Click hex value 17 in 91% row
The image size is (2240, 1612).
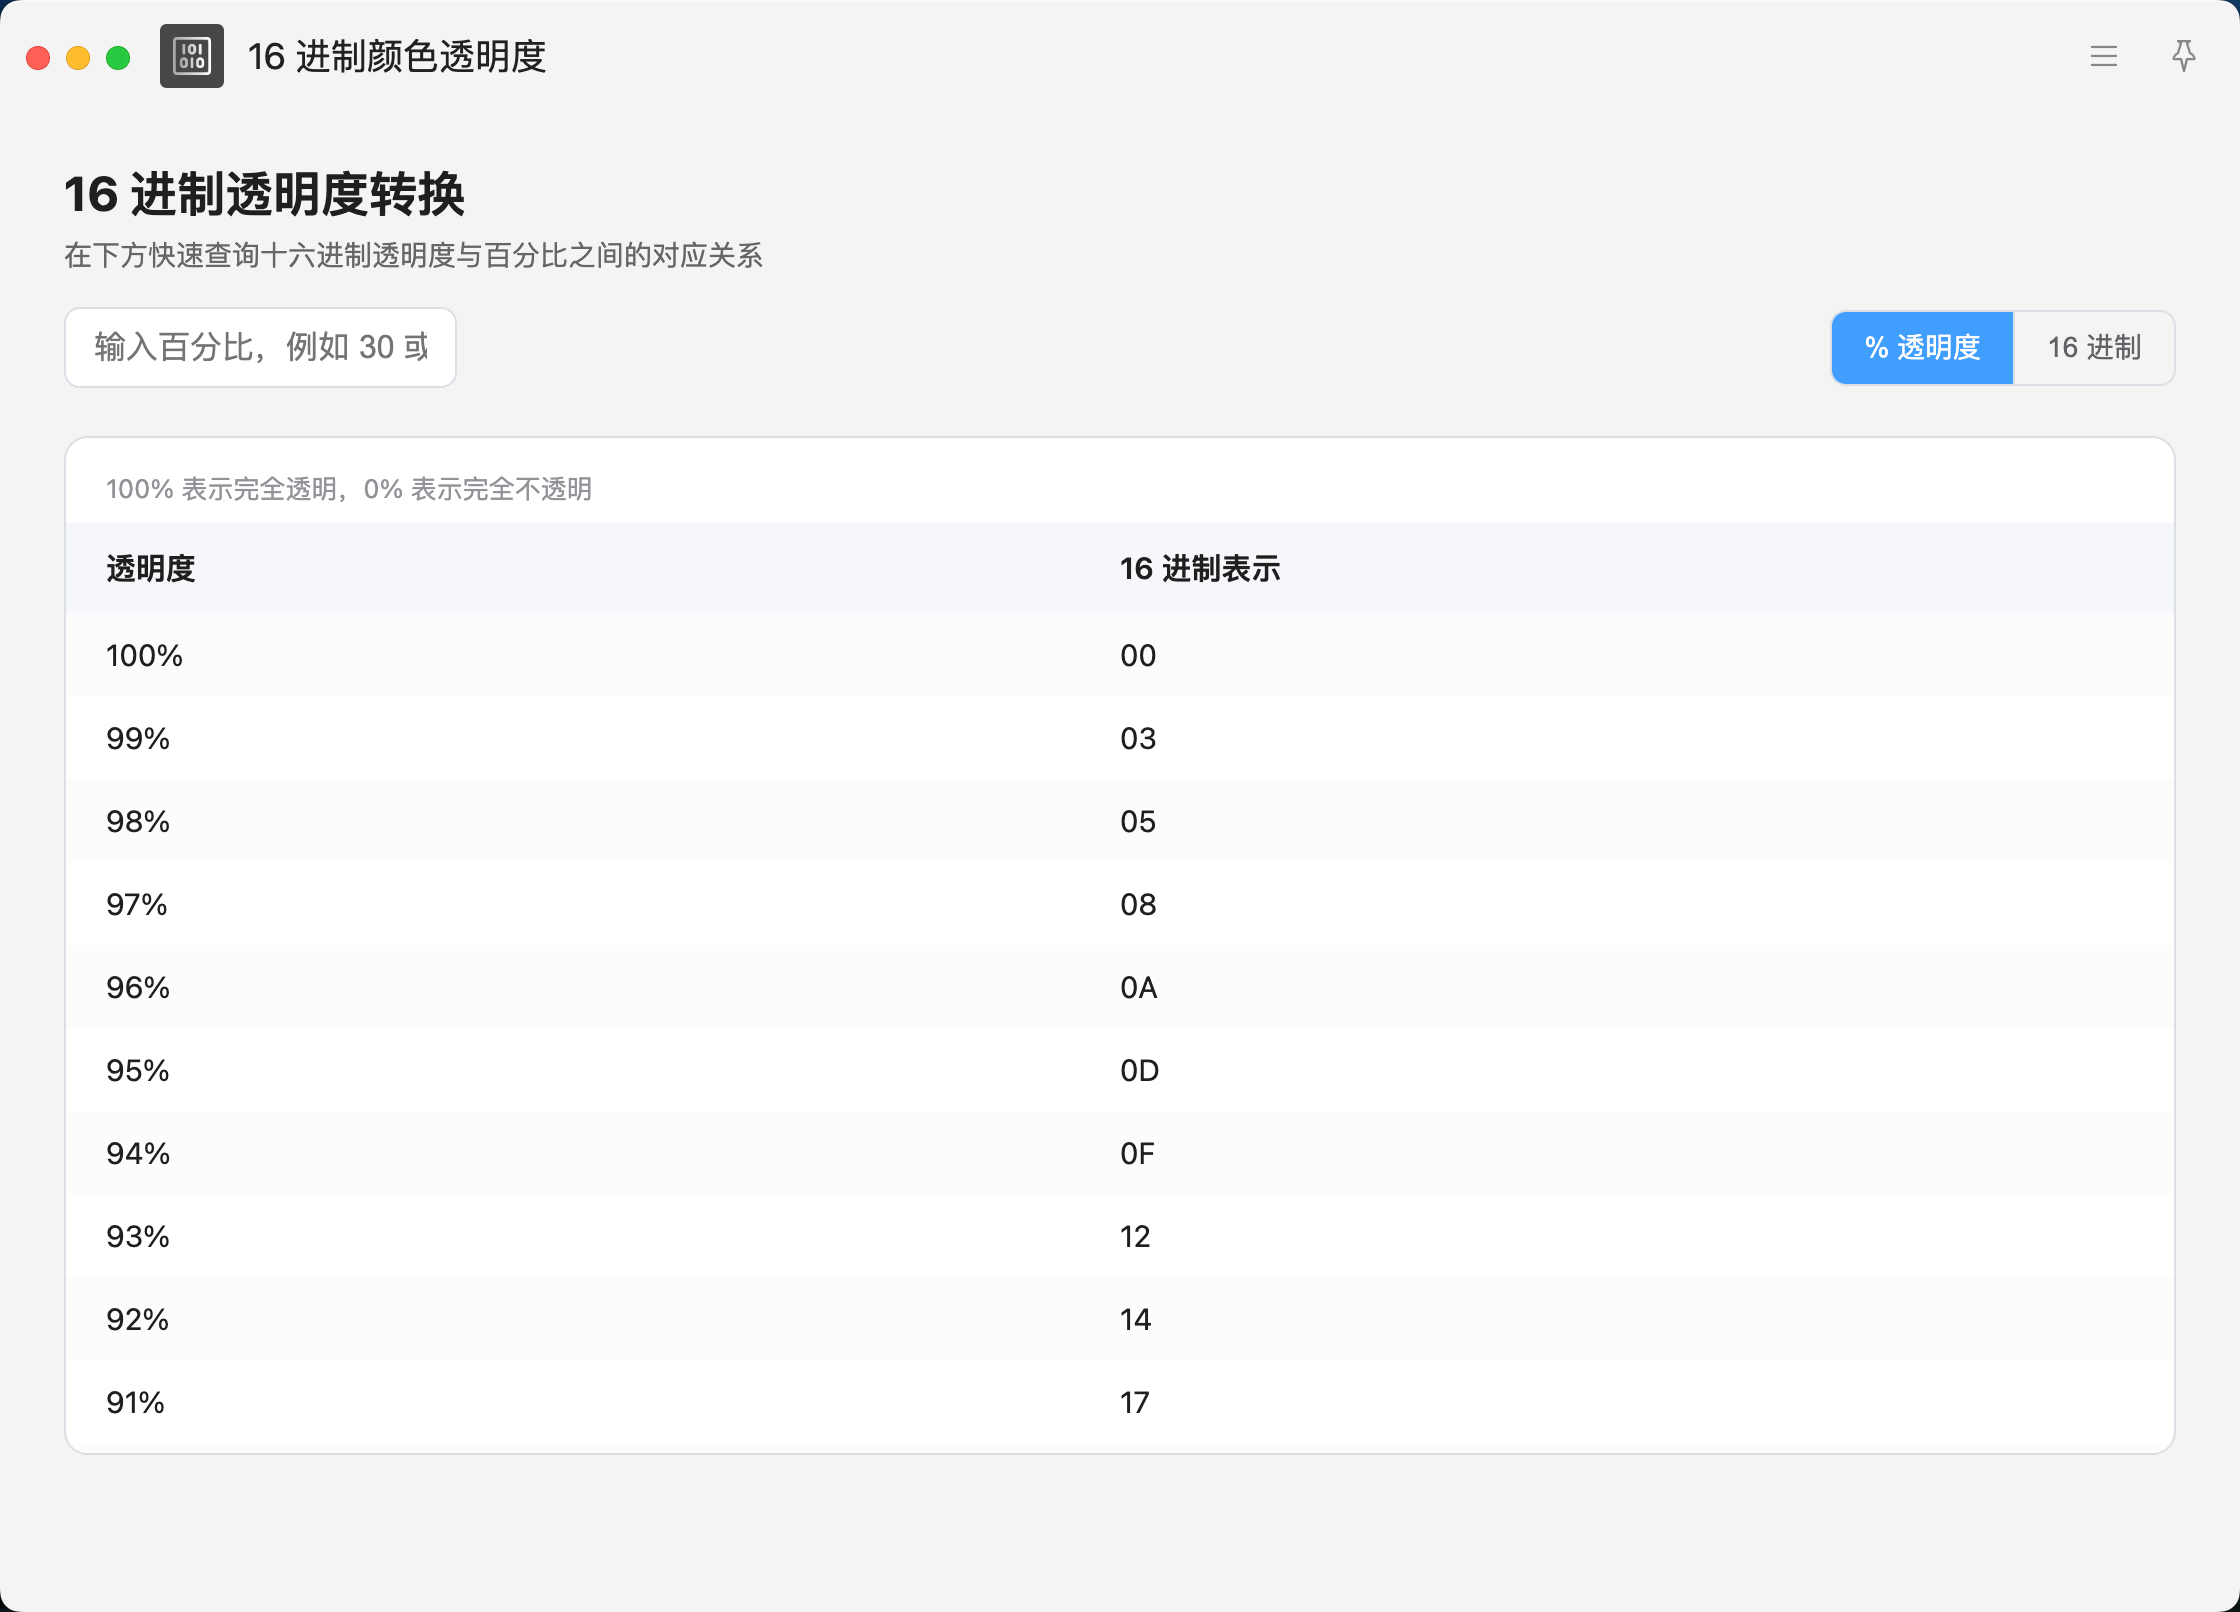tap(1135, 1402)
